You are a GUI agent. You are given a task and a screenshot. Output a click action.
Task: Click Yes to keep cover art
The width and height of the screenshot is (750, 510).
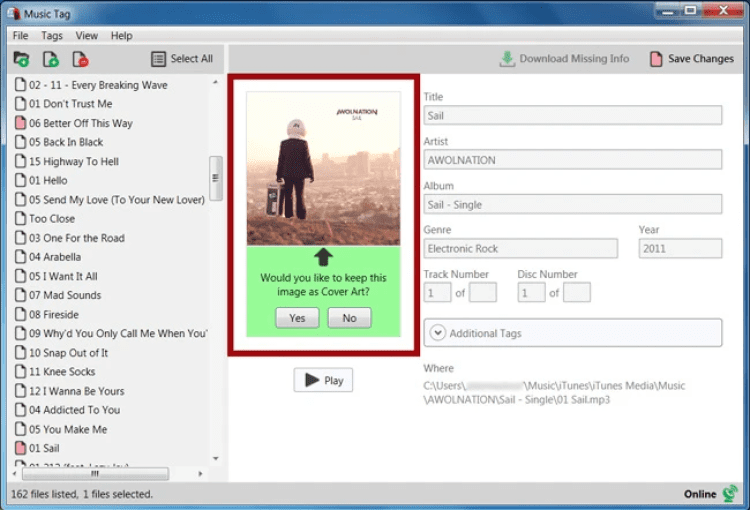(x=297, y=318)
